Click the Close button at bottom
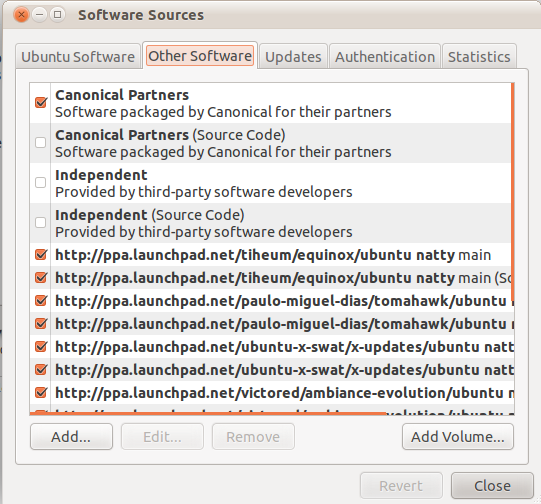Image resolution: width=541 pixels, height=504 pixels. click(492, 486)
